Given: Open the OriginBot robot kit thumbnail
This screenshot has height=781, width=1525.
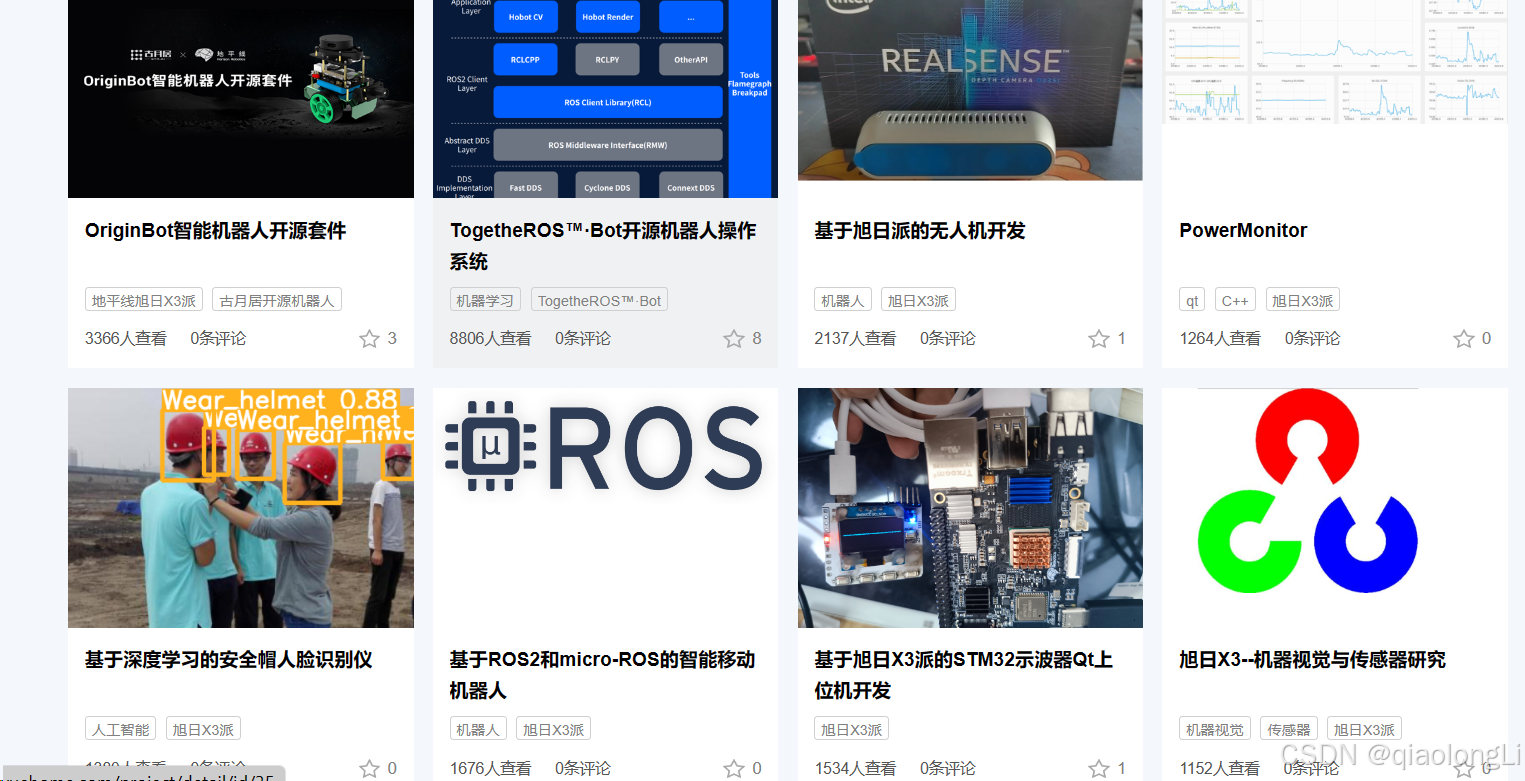Looking at the screenshot, I should [241, 99].
